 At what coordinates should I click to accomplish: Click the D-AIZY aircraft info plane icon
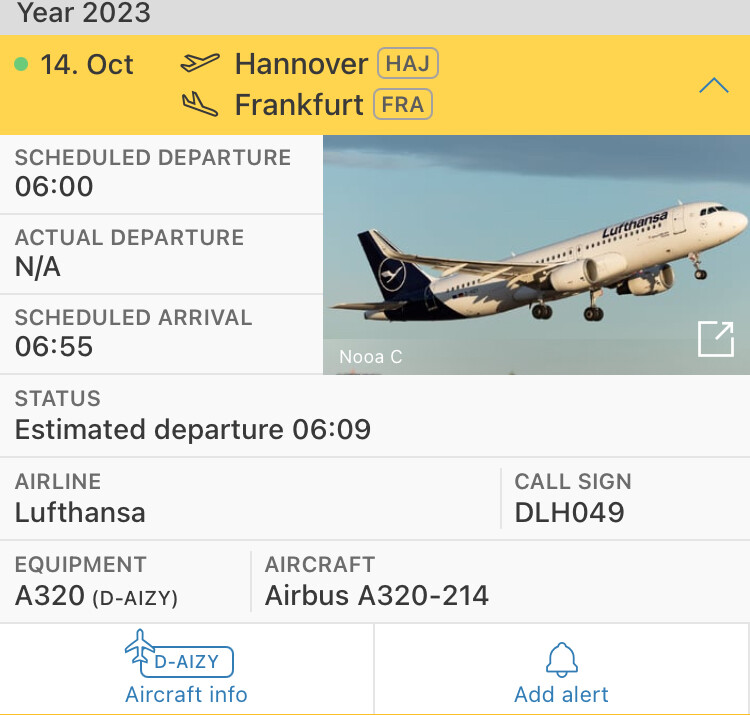pos(141,646)
